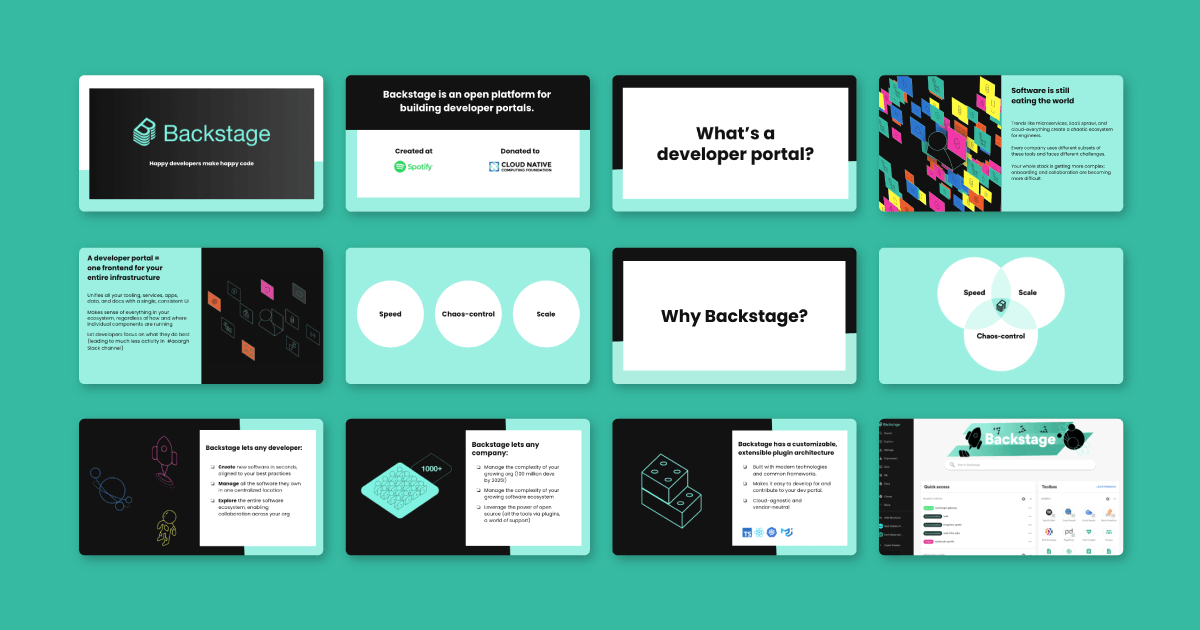The height and width of the screenshot is (630, 1200).
Task: Click the bullet 'Makes it easy to develop for'
Action: click(793, 487)
